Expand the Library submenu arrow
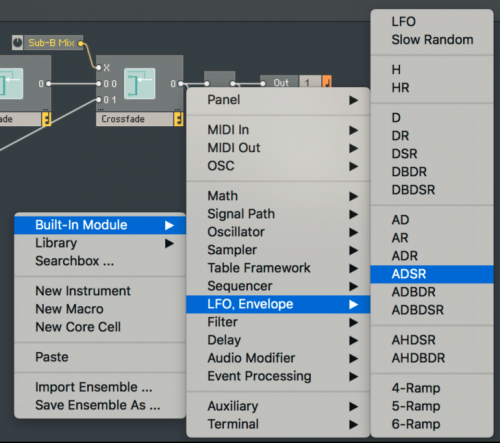The width and height of the screenshot is (500, 443). point(169,244)
